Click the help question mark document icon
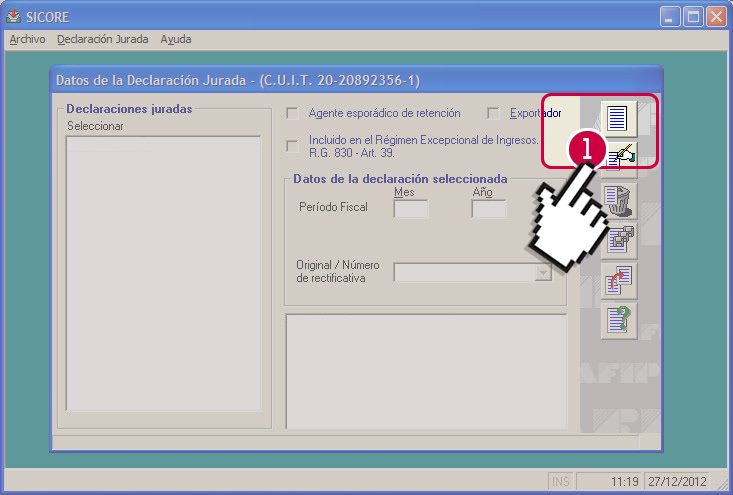 pyautogui.click(x=619, y=321)
